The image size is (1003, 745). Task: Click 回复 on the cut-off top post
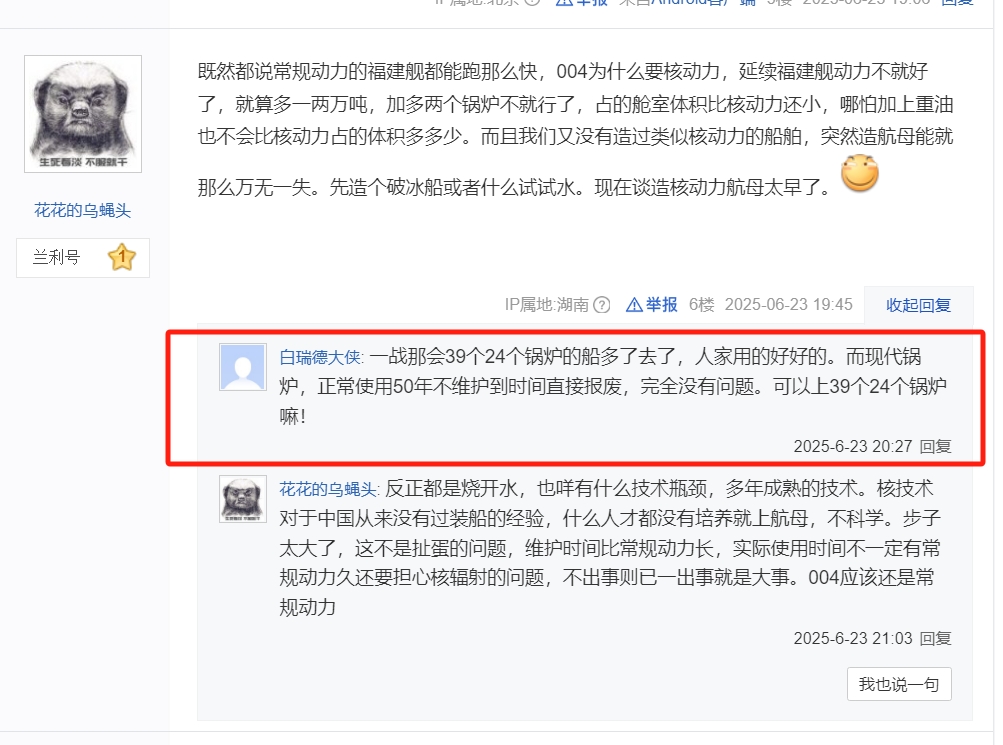coord(957,3)
